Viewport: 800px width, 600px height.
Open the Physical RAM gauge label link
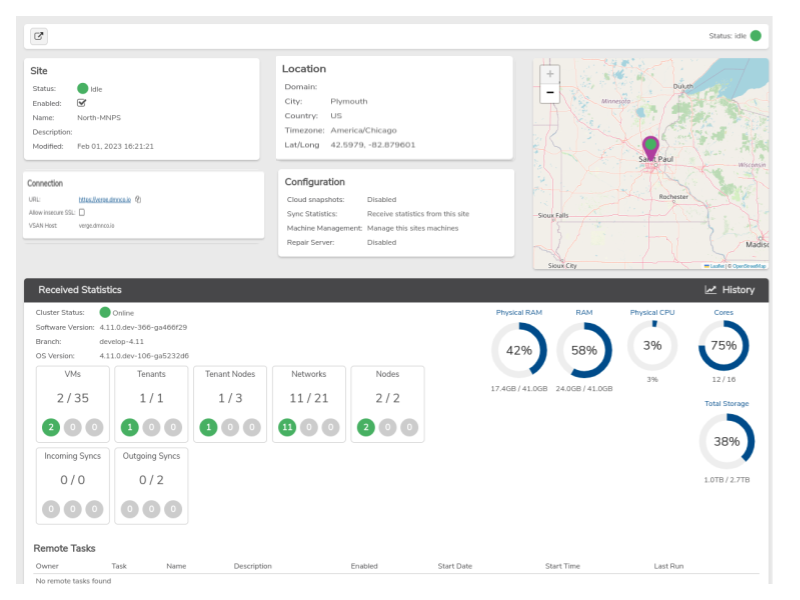coord(519,312)
